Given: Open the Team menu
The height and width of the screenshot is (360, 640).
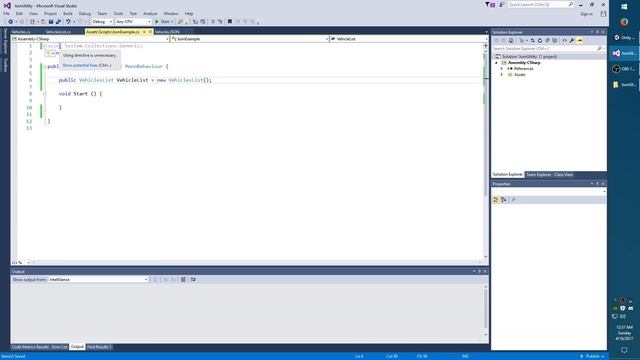Looking at the screenshot, I should click(x=102, y=13).
